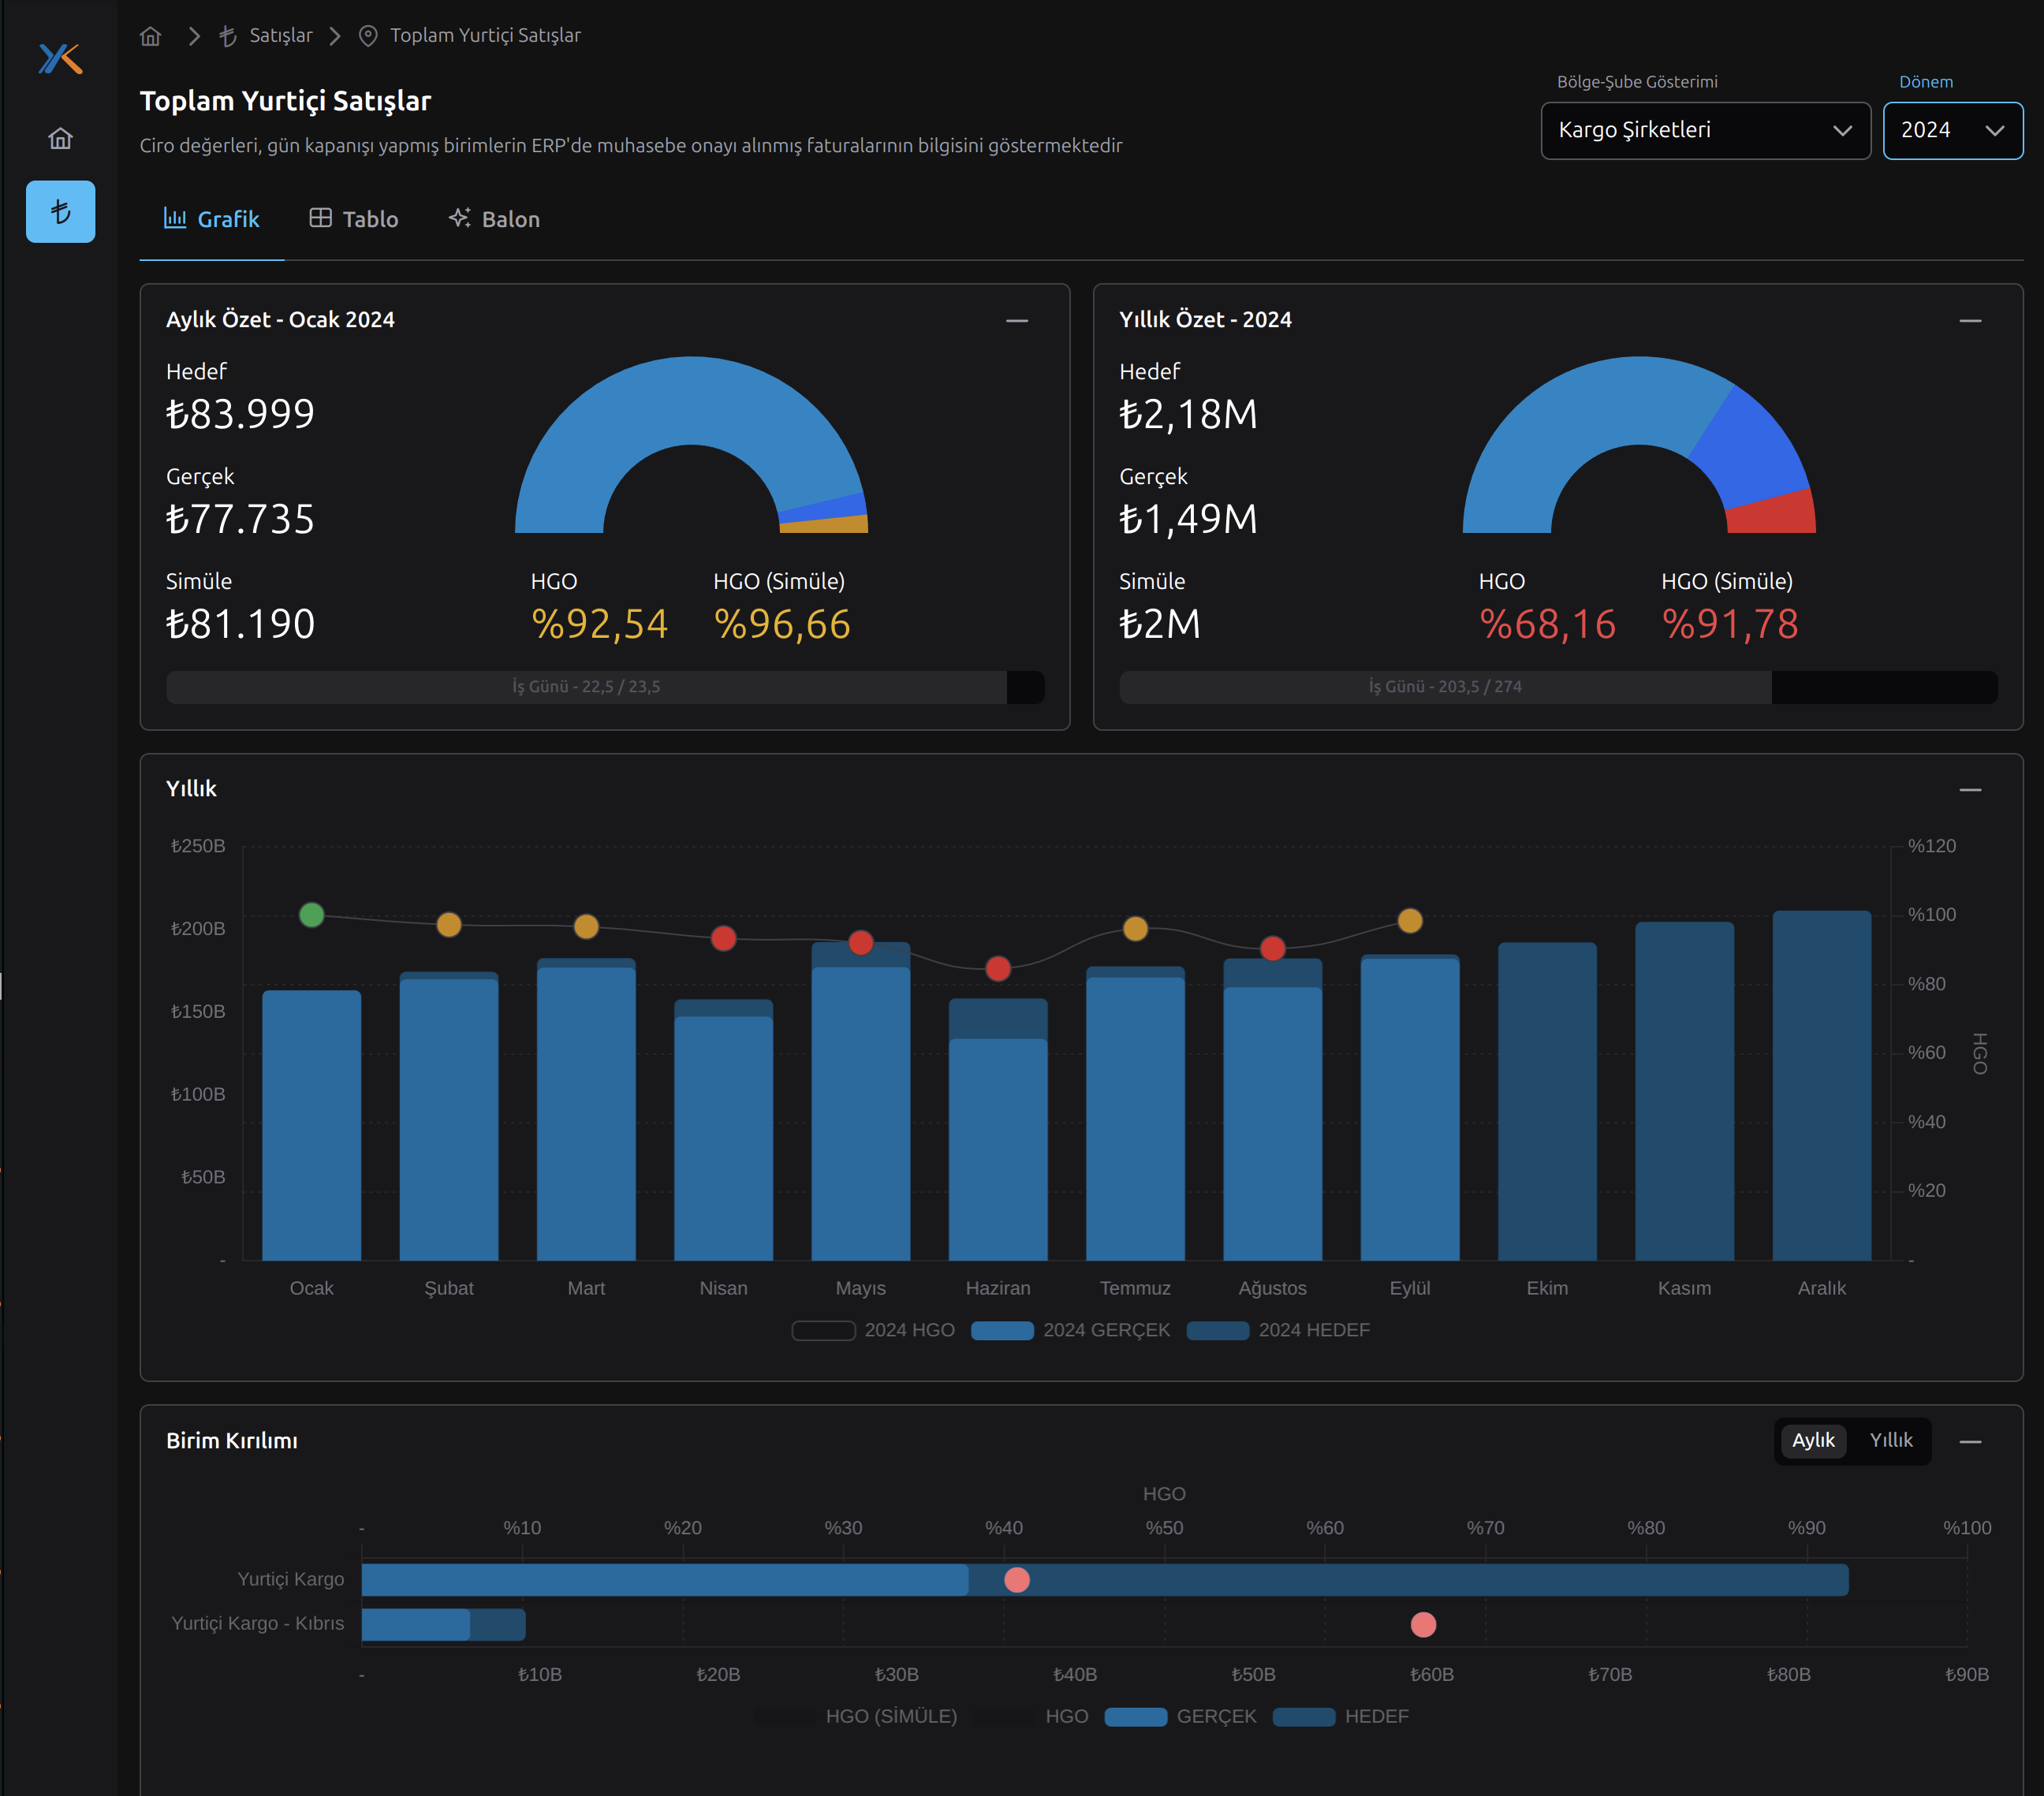The width and height of the screenshot is (2044, 1796).
Task: Collapse the Birim Kırılımı panel
Action: [x=1969, y=1441]
